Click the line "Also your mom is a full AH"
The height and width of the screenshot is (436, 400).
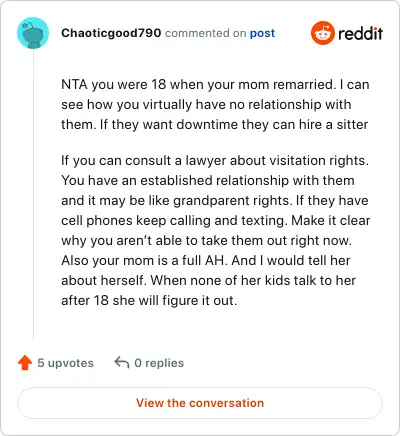tap(206, 261)
